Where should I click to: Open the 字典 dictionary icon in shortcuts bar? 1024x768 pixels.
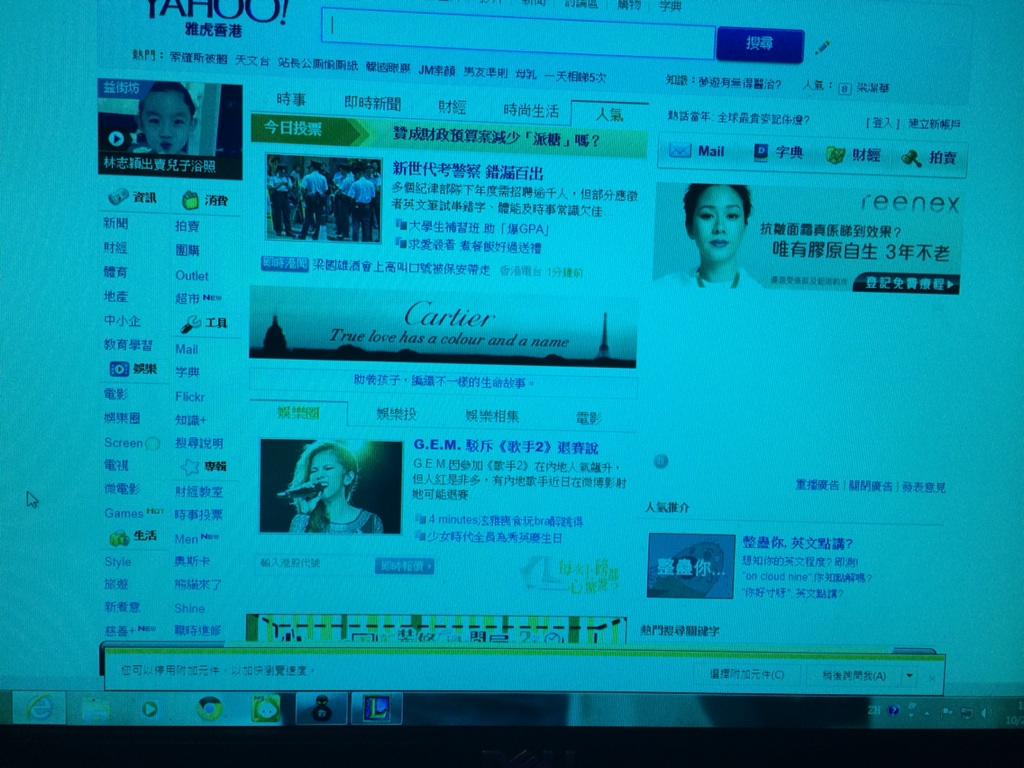coord(761,152)
